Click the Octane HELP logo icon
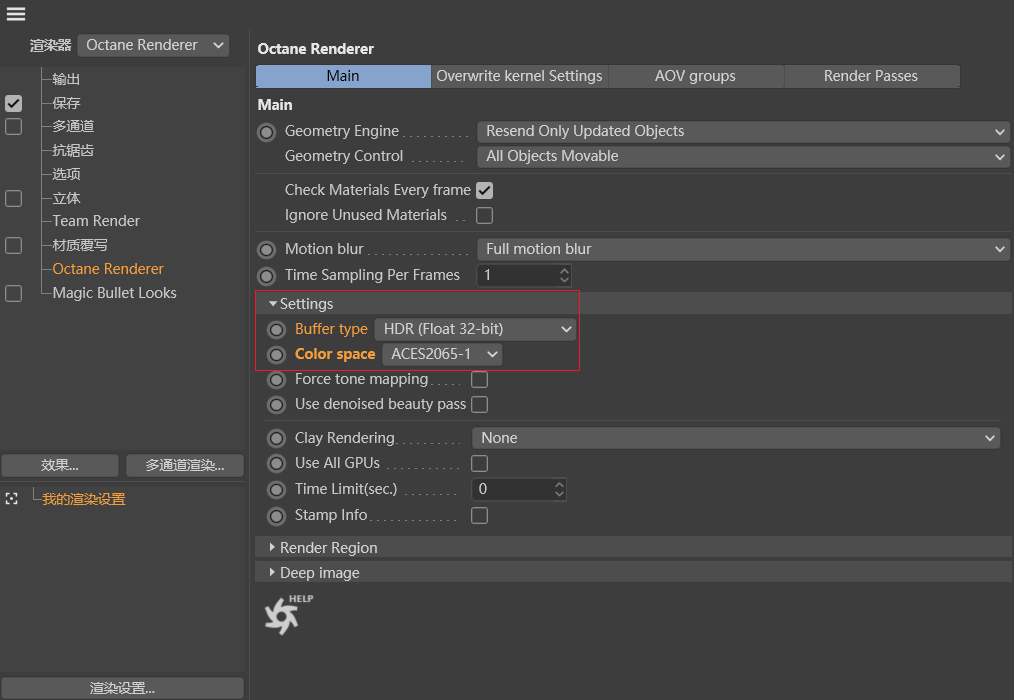 (288, 614)
